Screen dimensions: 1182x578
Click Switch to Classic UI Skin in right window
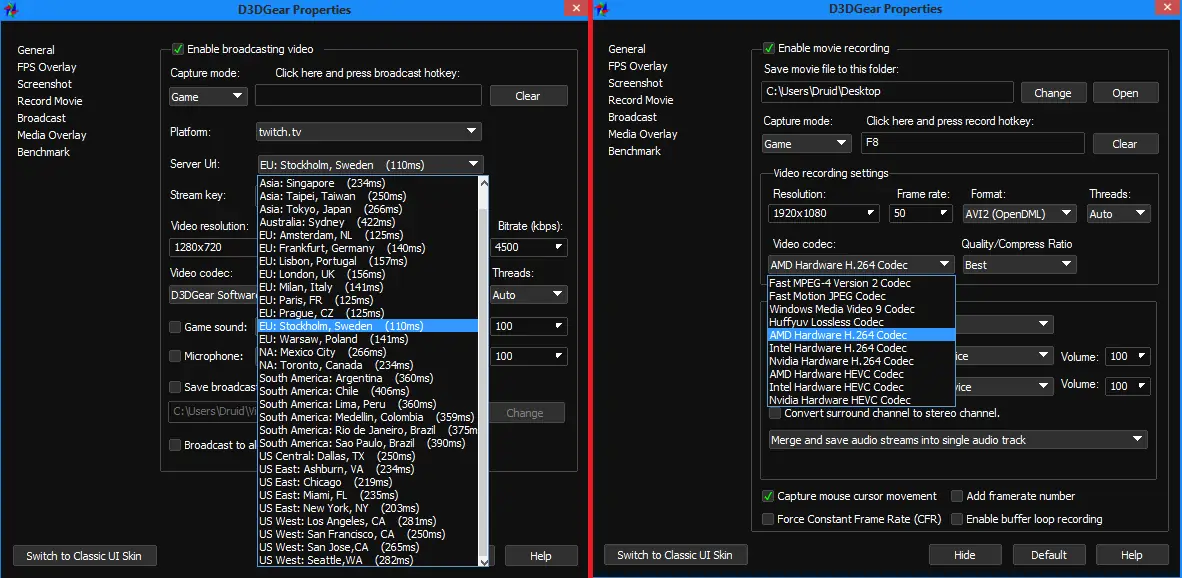pyautogui.click(x=675, y=555)
